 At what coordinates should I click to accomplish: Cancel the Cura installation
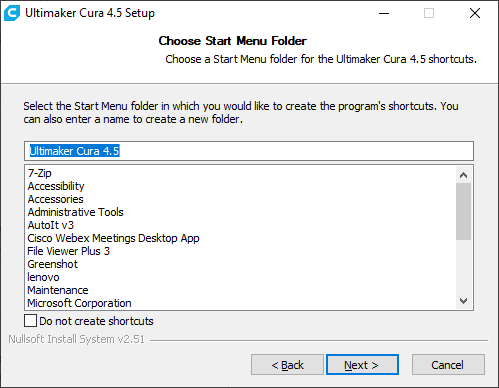(x=448, y=365)
